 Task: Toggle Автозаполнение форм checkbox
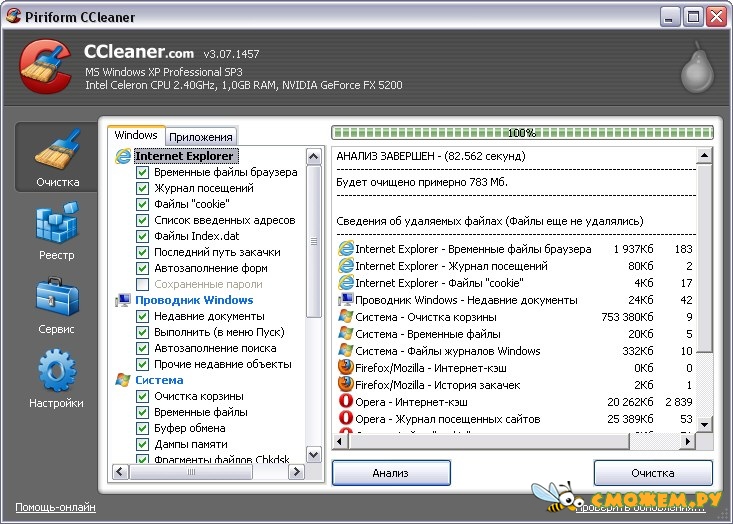tap(143, 268)
